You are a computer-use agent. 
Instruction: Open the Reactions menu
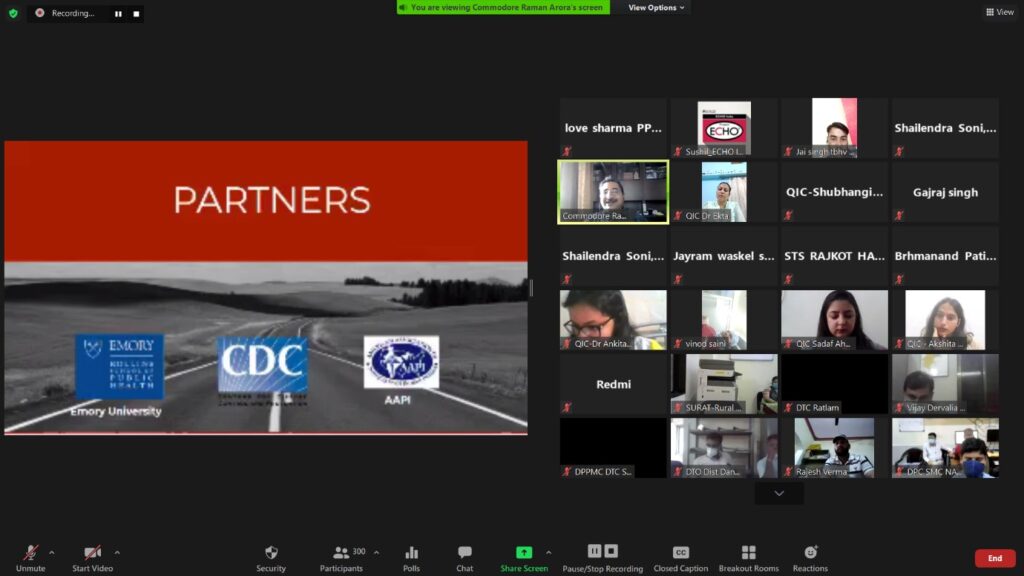810,553
